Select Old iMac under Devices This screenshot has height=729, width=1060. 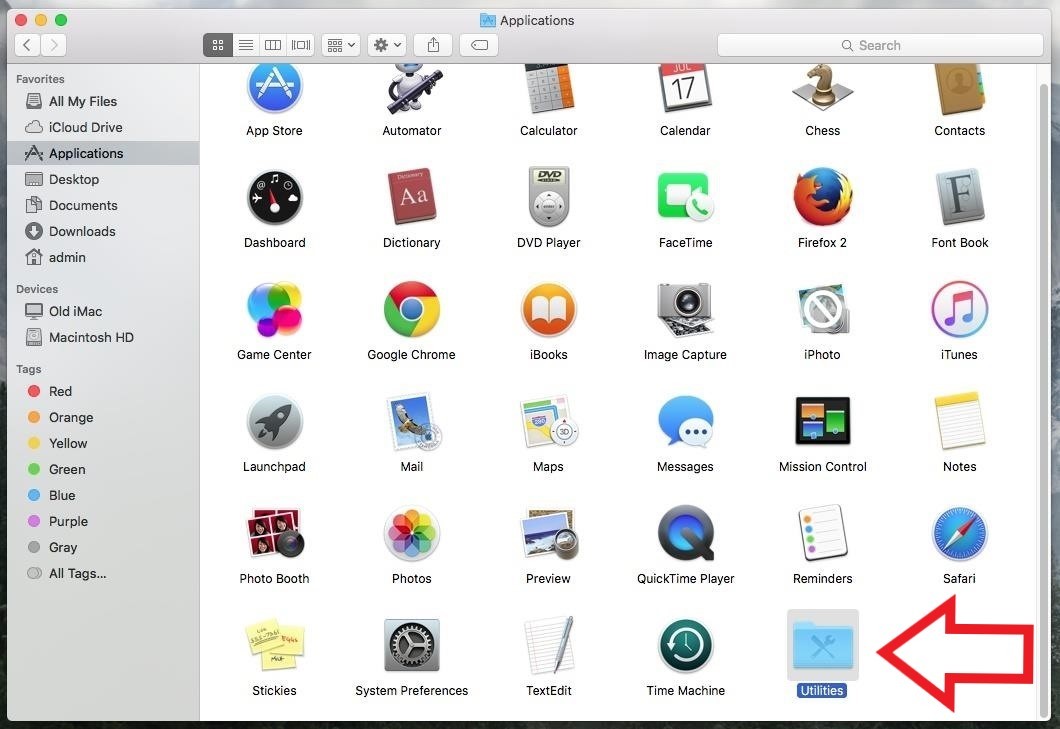point(103,312)
